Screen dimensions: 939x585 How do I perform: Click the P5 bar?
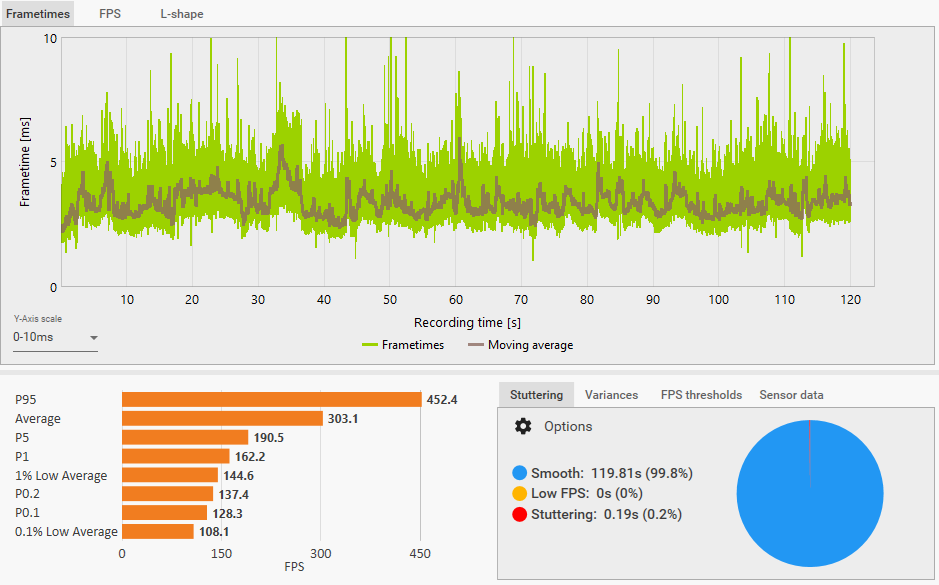185,437
